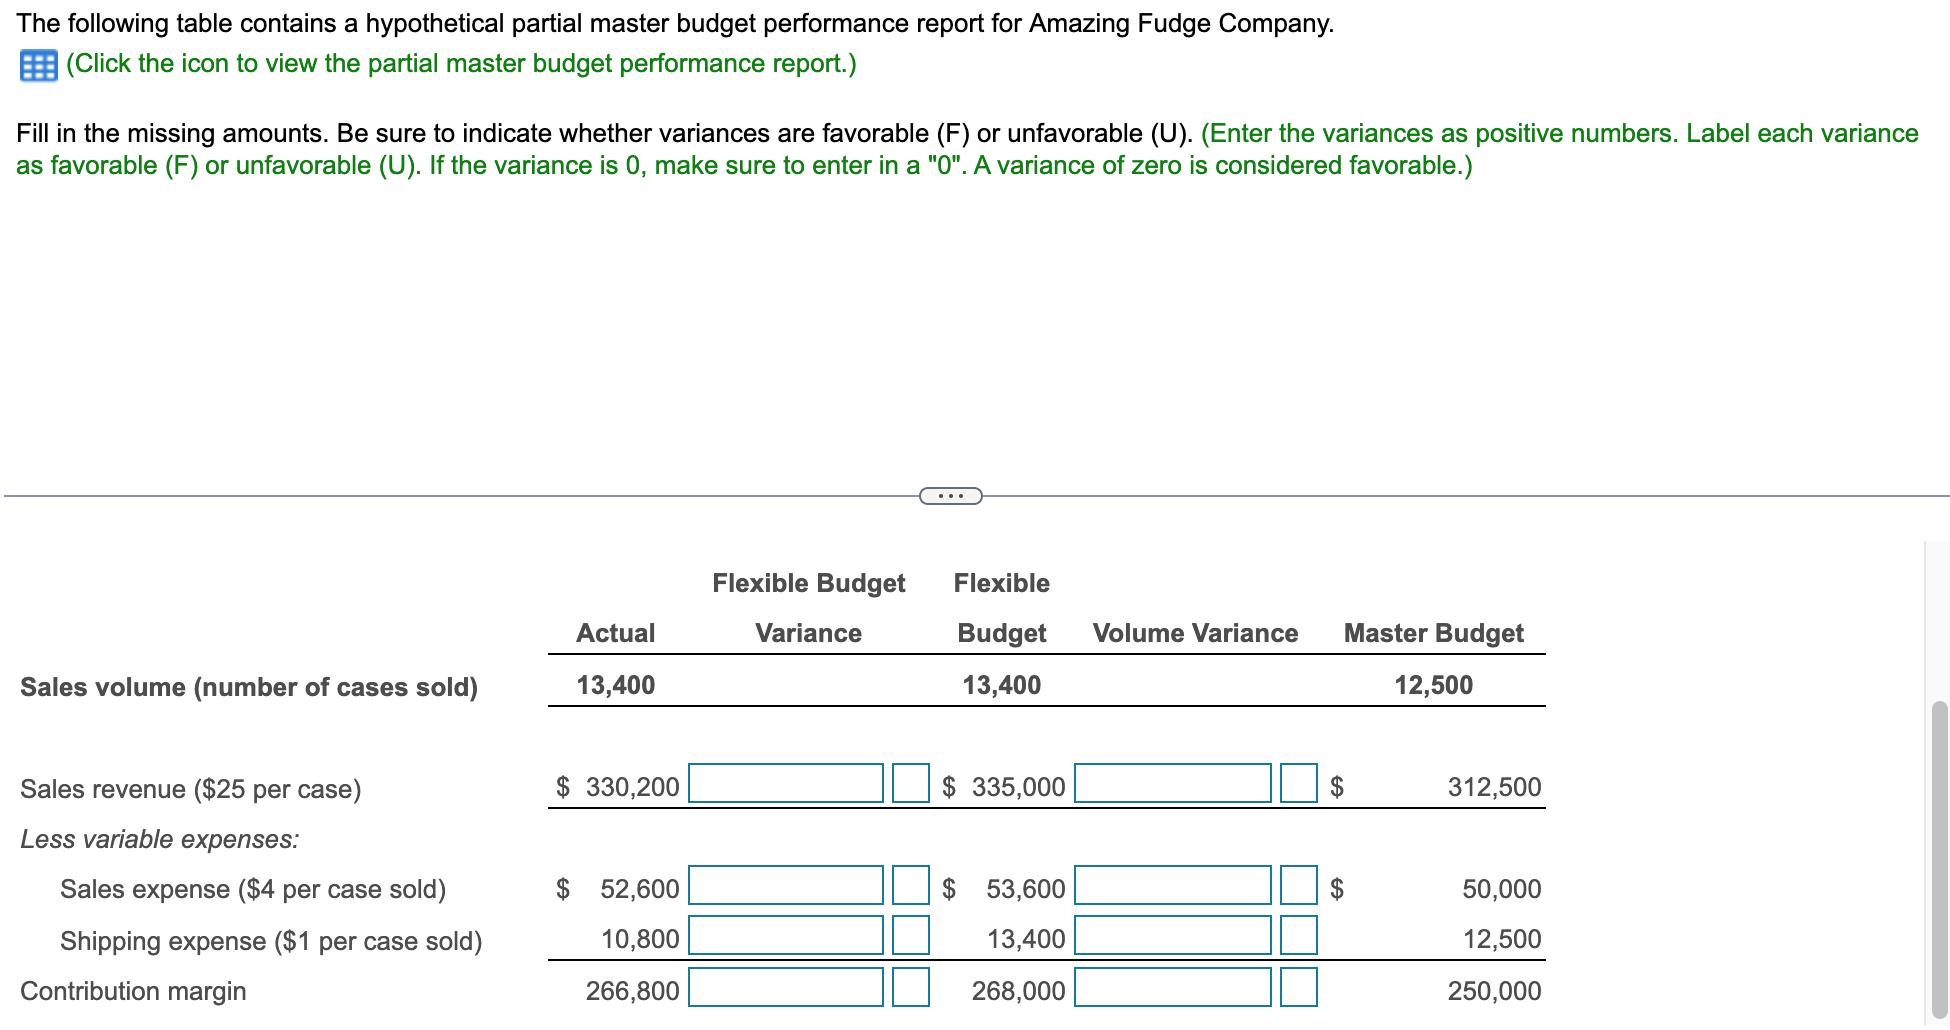
Task: Click the Shipping expense Flexible Budget Variance field
Action: coord(784,937)
